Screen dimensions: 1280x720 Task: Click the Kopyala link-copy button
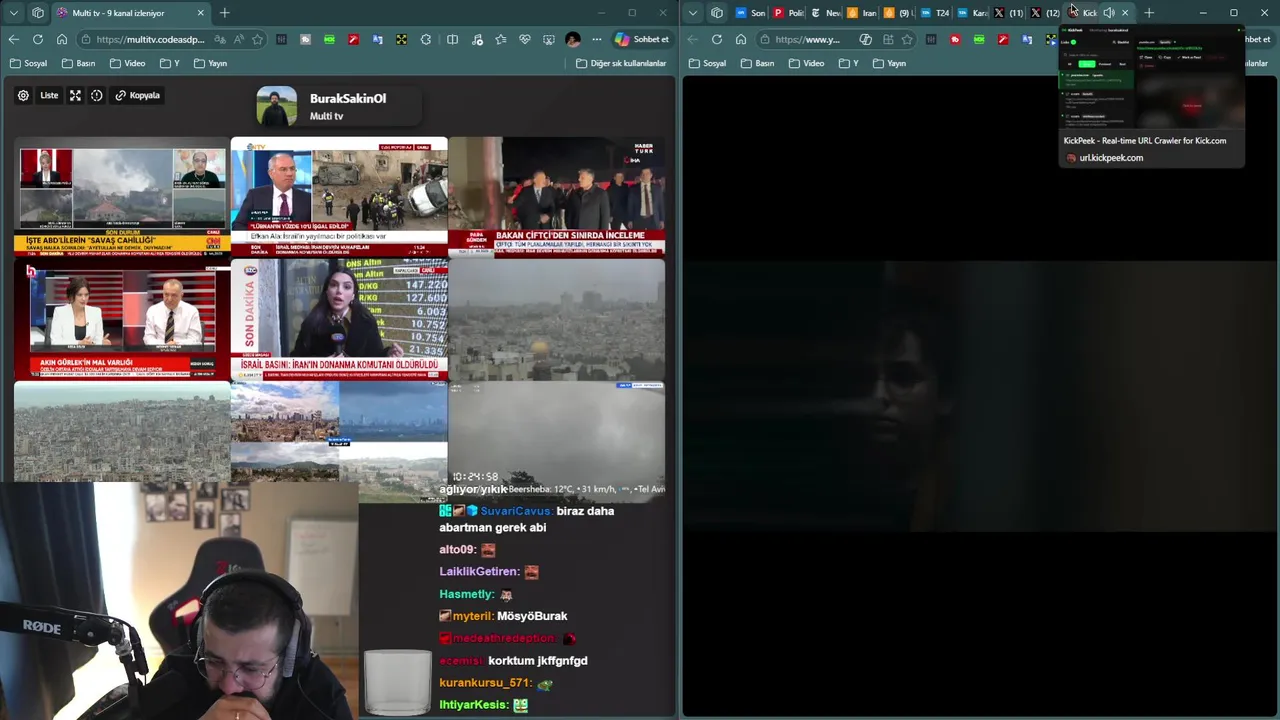137,96
